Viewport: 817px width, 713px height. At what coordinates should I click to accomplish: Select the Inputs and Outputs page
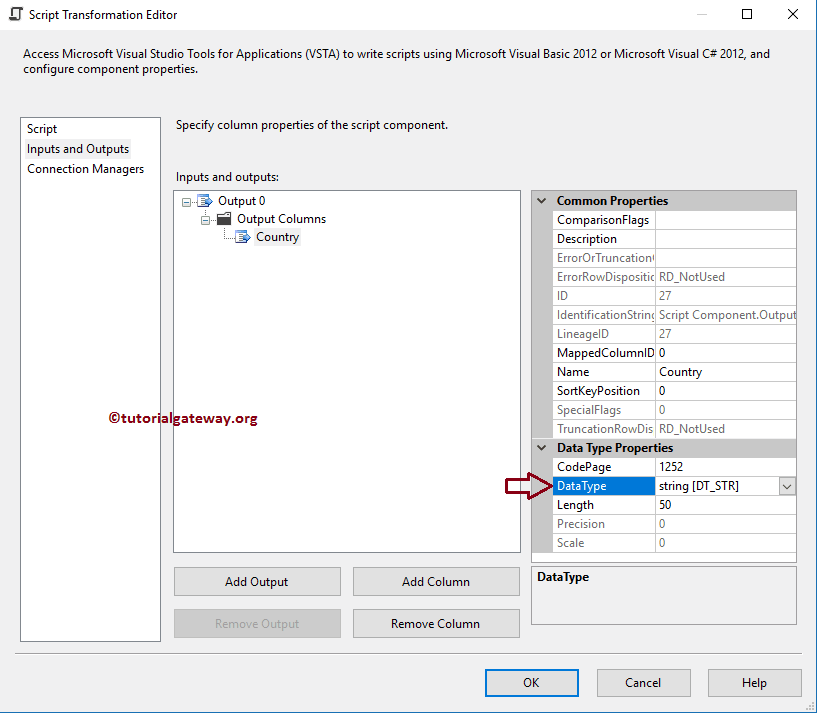78,148
